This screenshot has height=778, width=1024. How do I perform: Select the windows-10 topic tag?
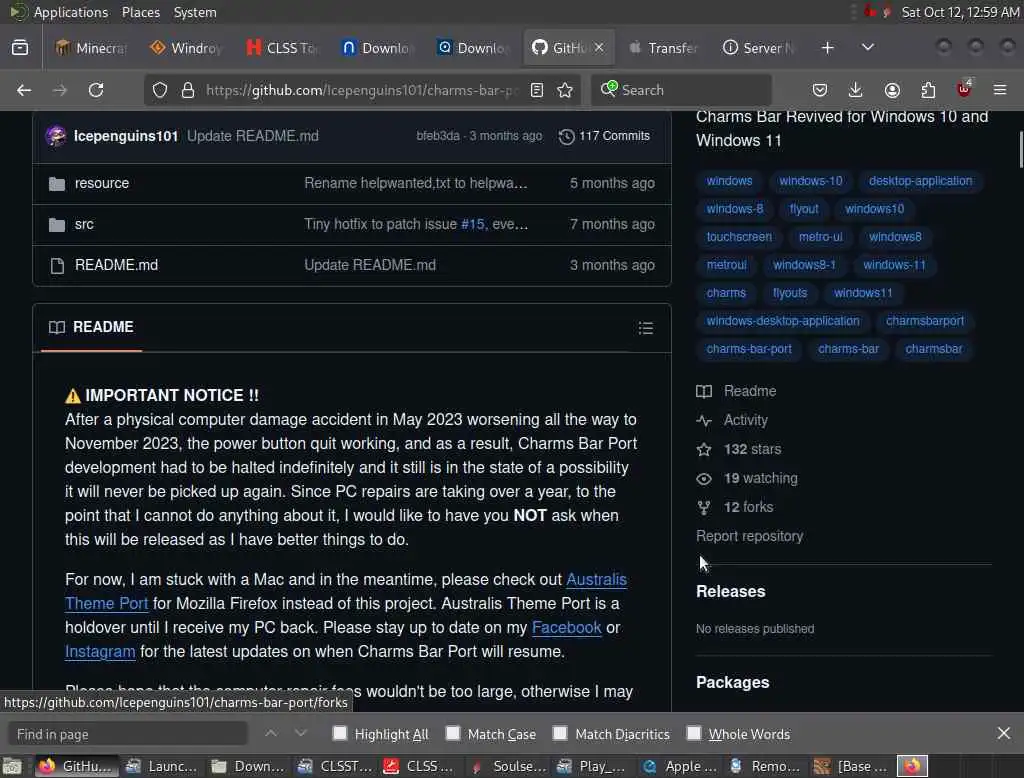pyautogui.click(x=810, y=181)
